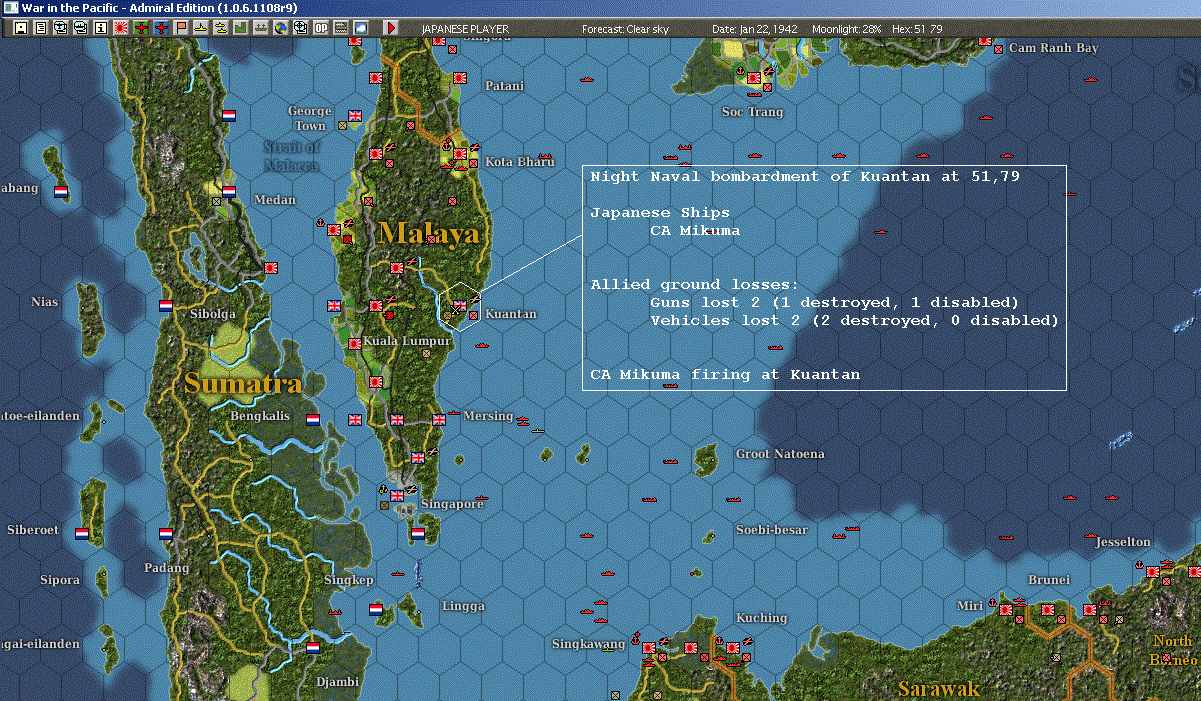Click the War in the Pacific window icon
This screenshot has width=1201, height=701.
[x=9, y=8]
